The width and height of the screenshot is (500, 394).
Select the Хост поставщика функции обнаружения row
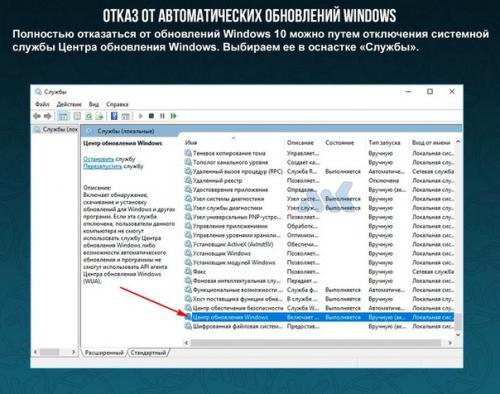coord(319,299)
